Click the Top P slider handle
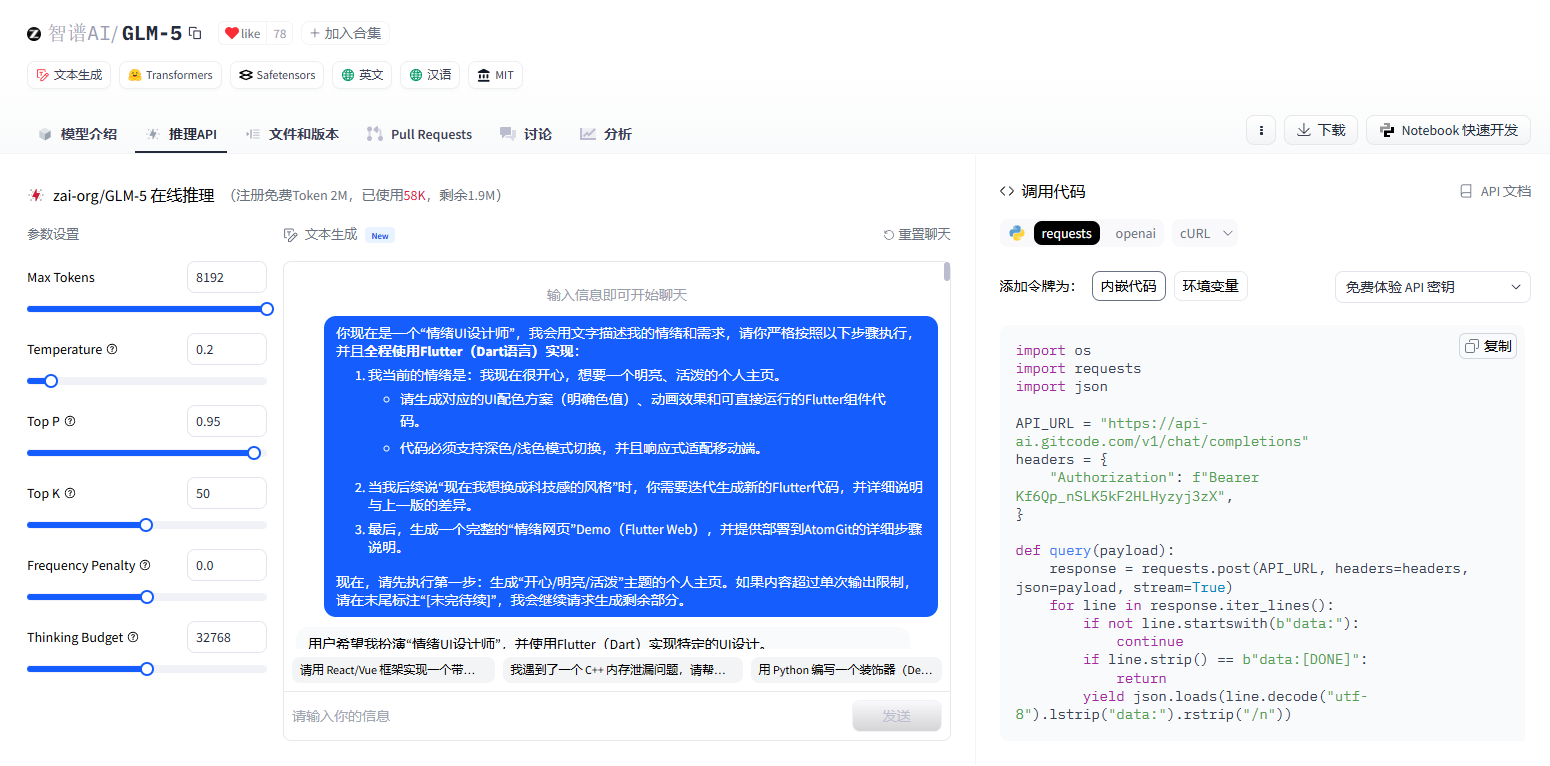1550x766 pixels. pyautogui.click(x=254, y=453)
